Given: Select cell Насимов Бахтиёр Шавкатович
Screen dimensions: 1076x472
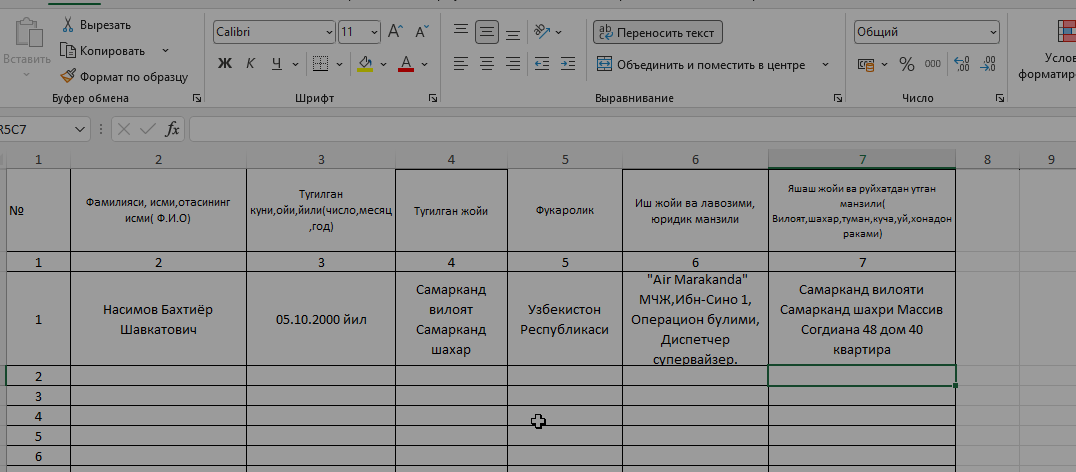Looking at the screenshot, I should 159,319.
